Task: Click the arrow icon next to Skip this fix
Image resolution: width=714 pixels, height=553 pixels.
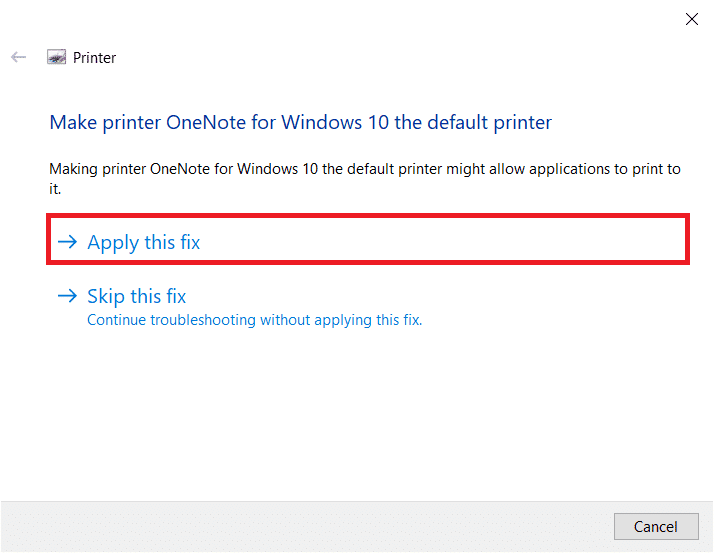Action: [67, 296]
